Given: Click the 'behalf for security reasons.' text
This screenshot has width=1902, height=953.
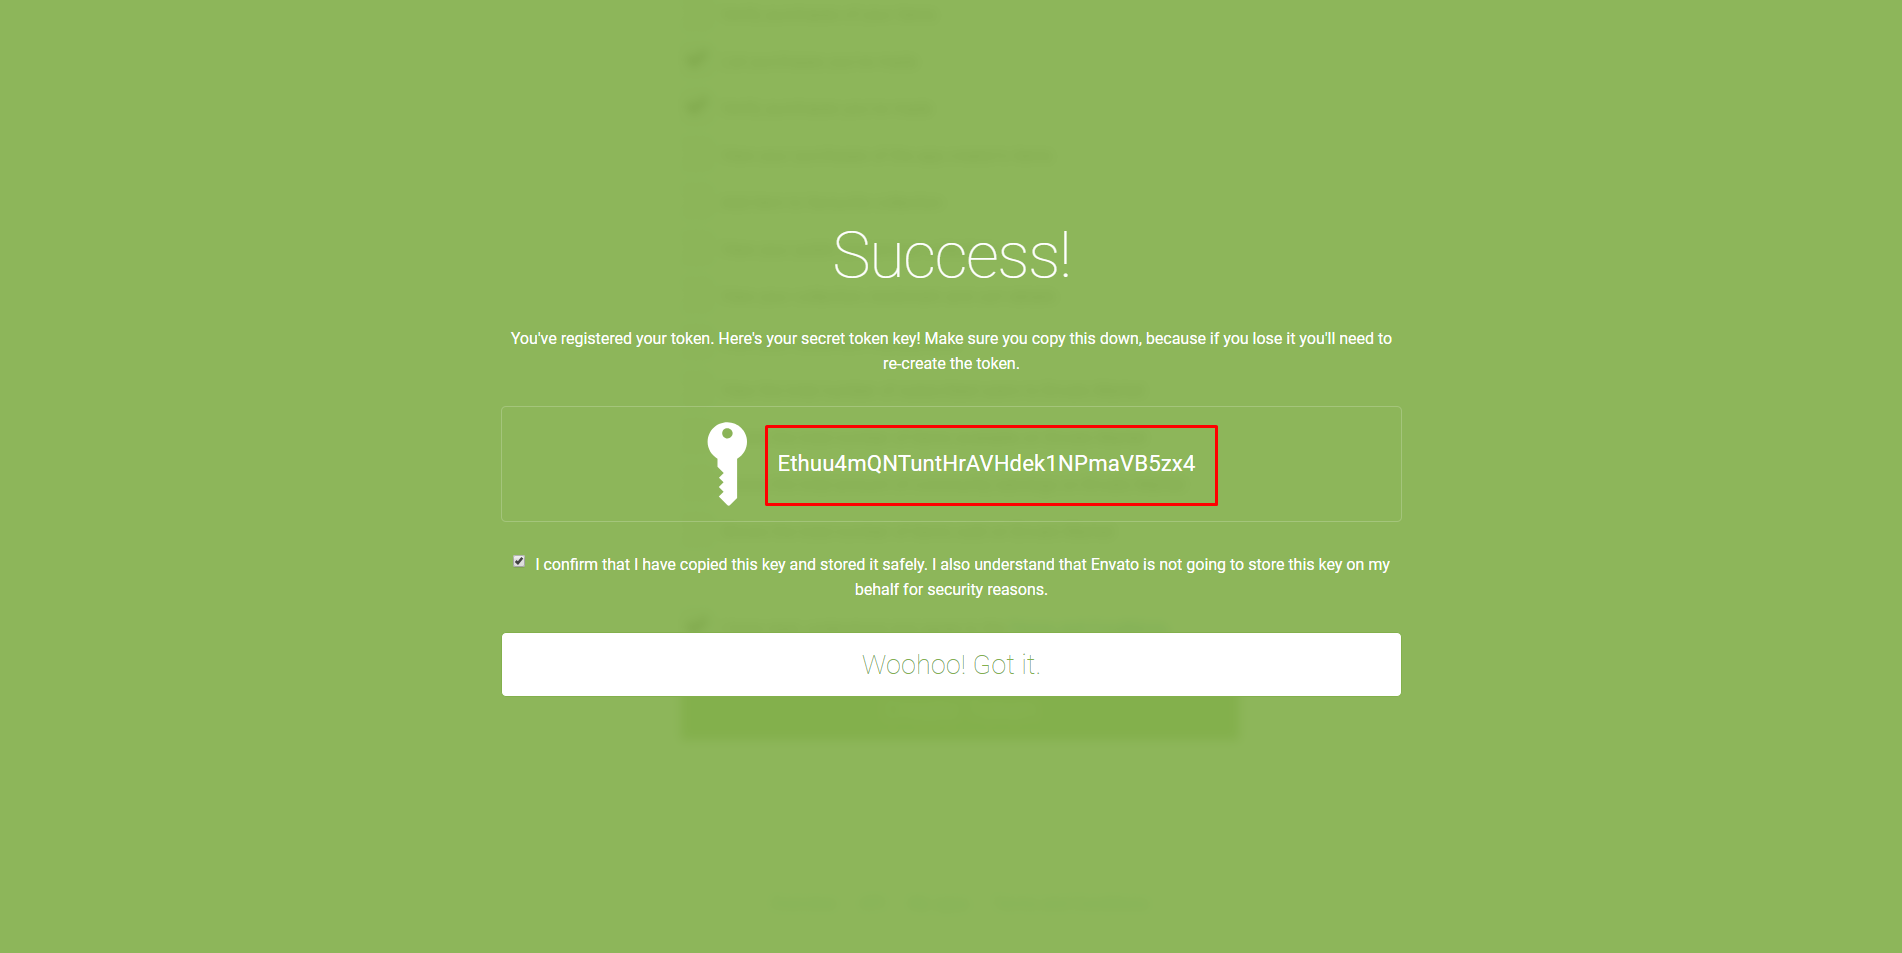Looking at the screenshot, I should [951, 590].
